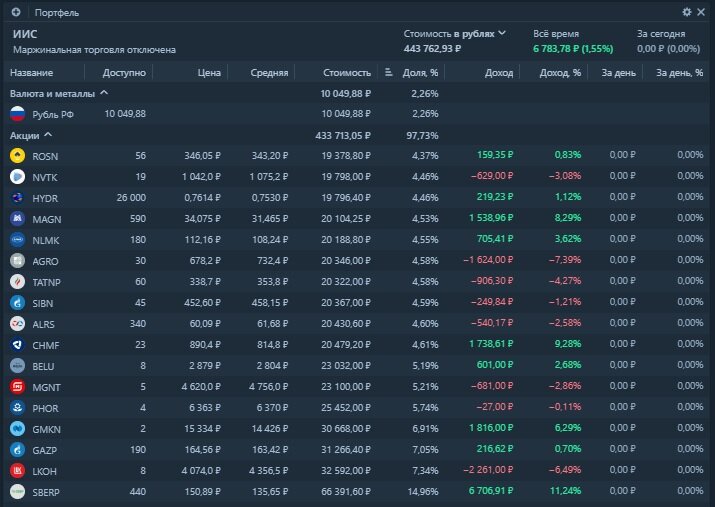Open the Стоимость в рублях currency dropdown
715x507 pixels.
(455, 34)
